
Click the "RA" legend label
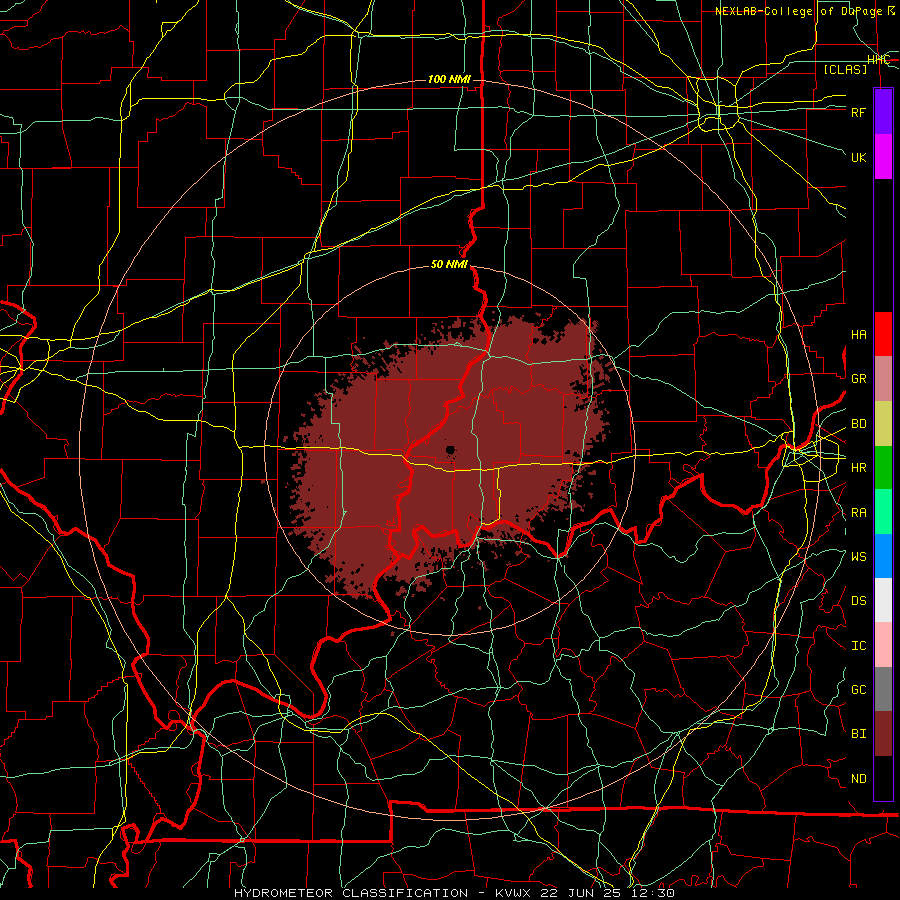[858, 513]
